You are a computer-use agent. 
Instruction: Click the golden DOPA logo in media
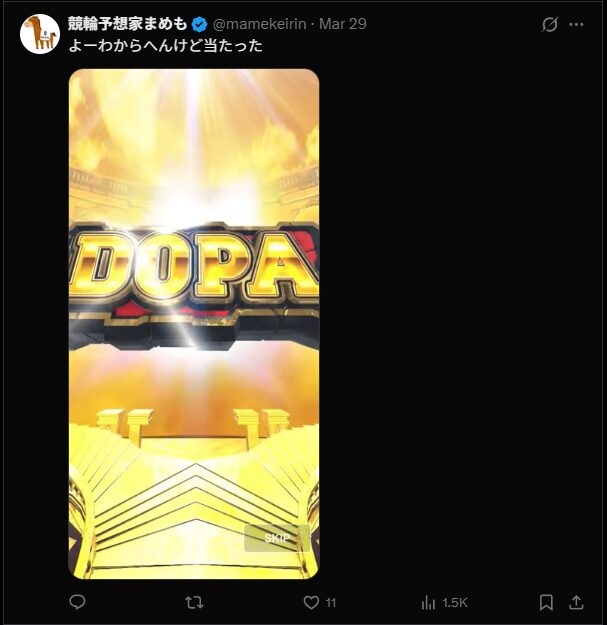[x=194, y=266]
